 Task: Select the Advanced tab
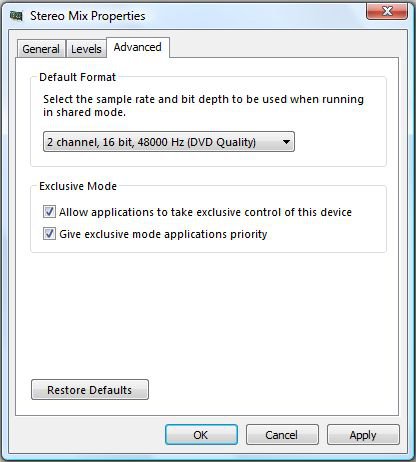point(138,47)
